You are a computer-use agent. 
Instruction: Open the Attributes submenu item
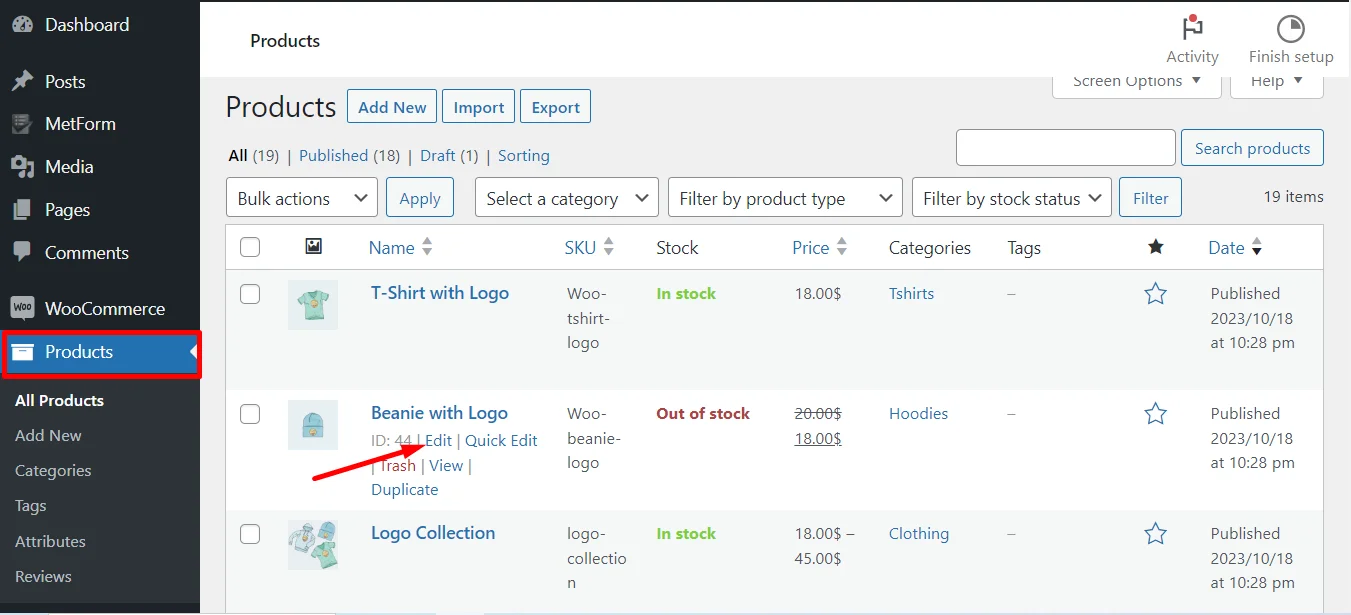[x=50, y=541]
